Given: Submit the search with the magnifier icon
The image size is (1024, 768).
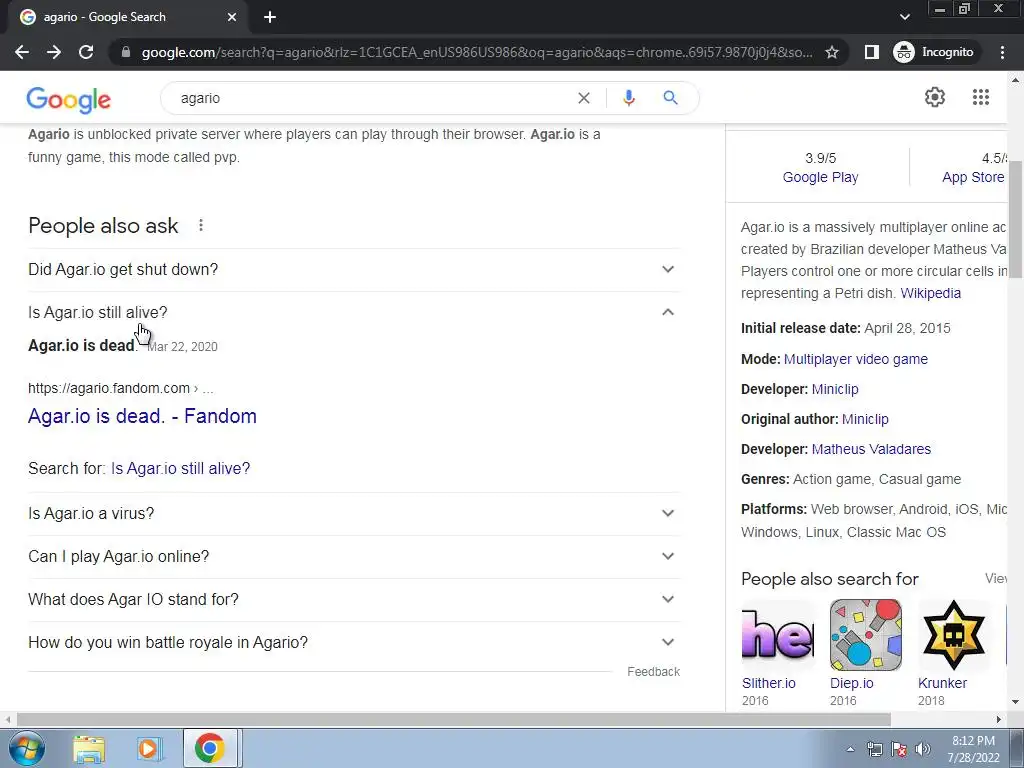Looking at the screenshot, I should (x=670, y=98).
